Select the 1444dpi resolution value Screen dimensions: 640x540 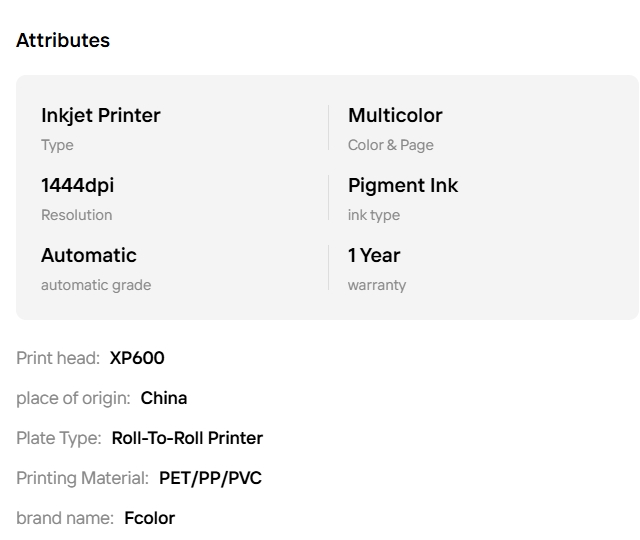click(x=78, y=185)
